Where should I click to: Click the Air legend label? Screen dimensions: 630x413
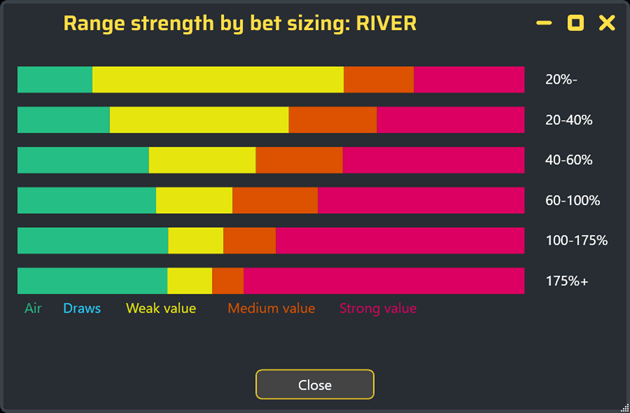coord(33,308)
